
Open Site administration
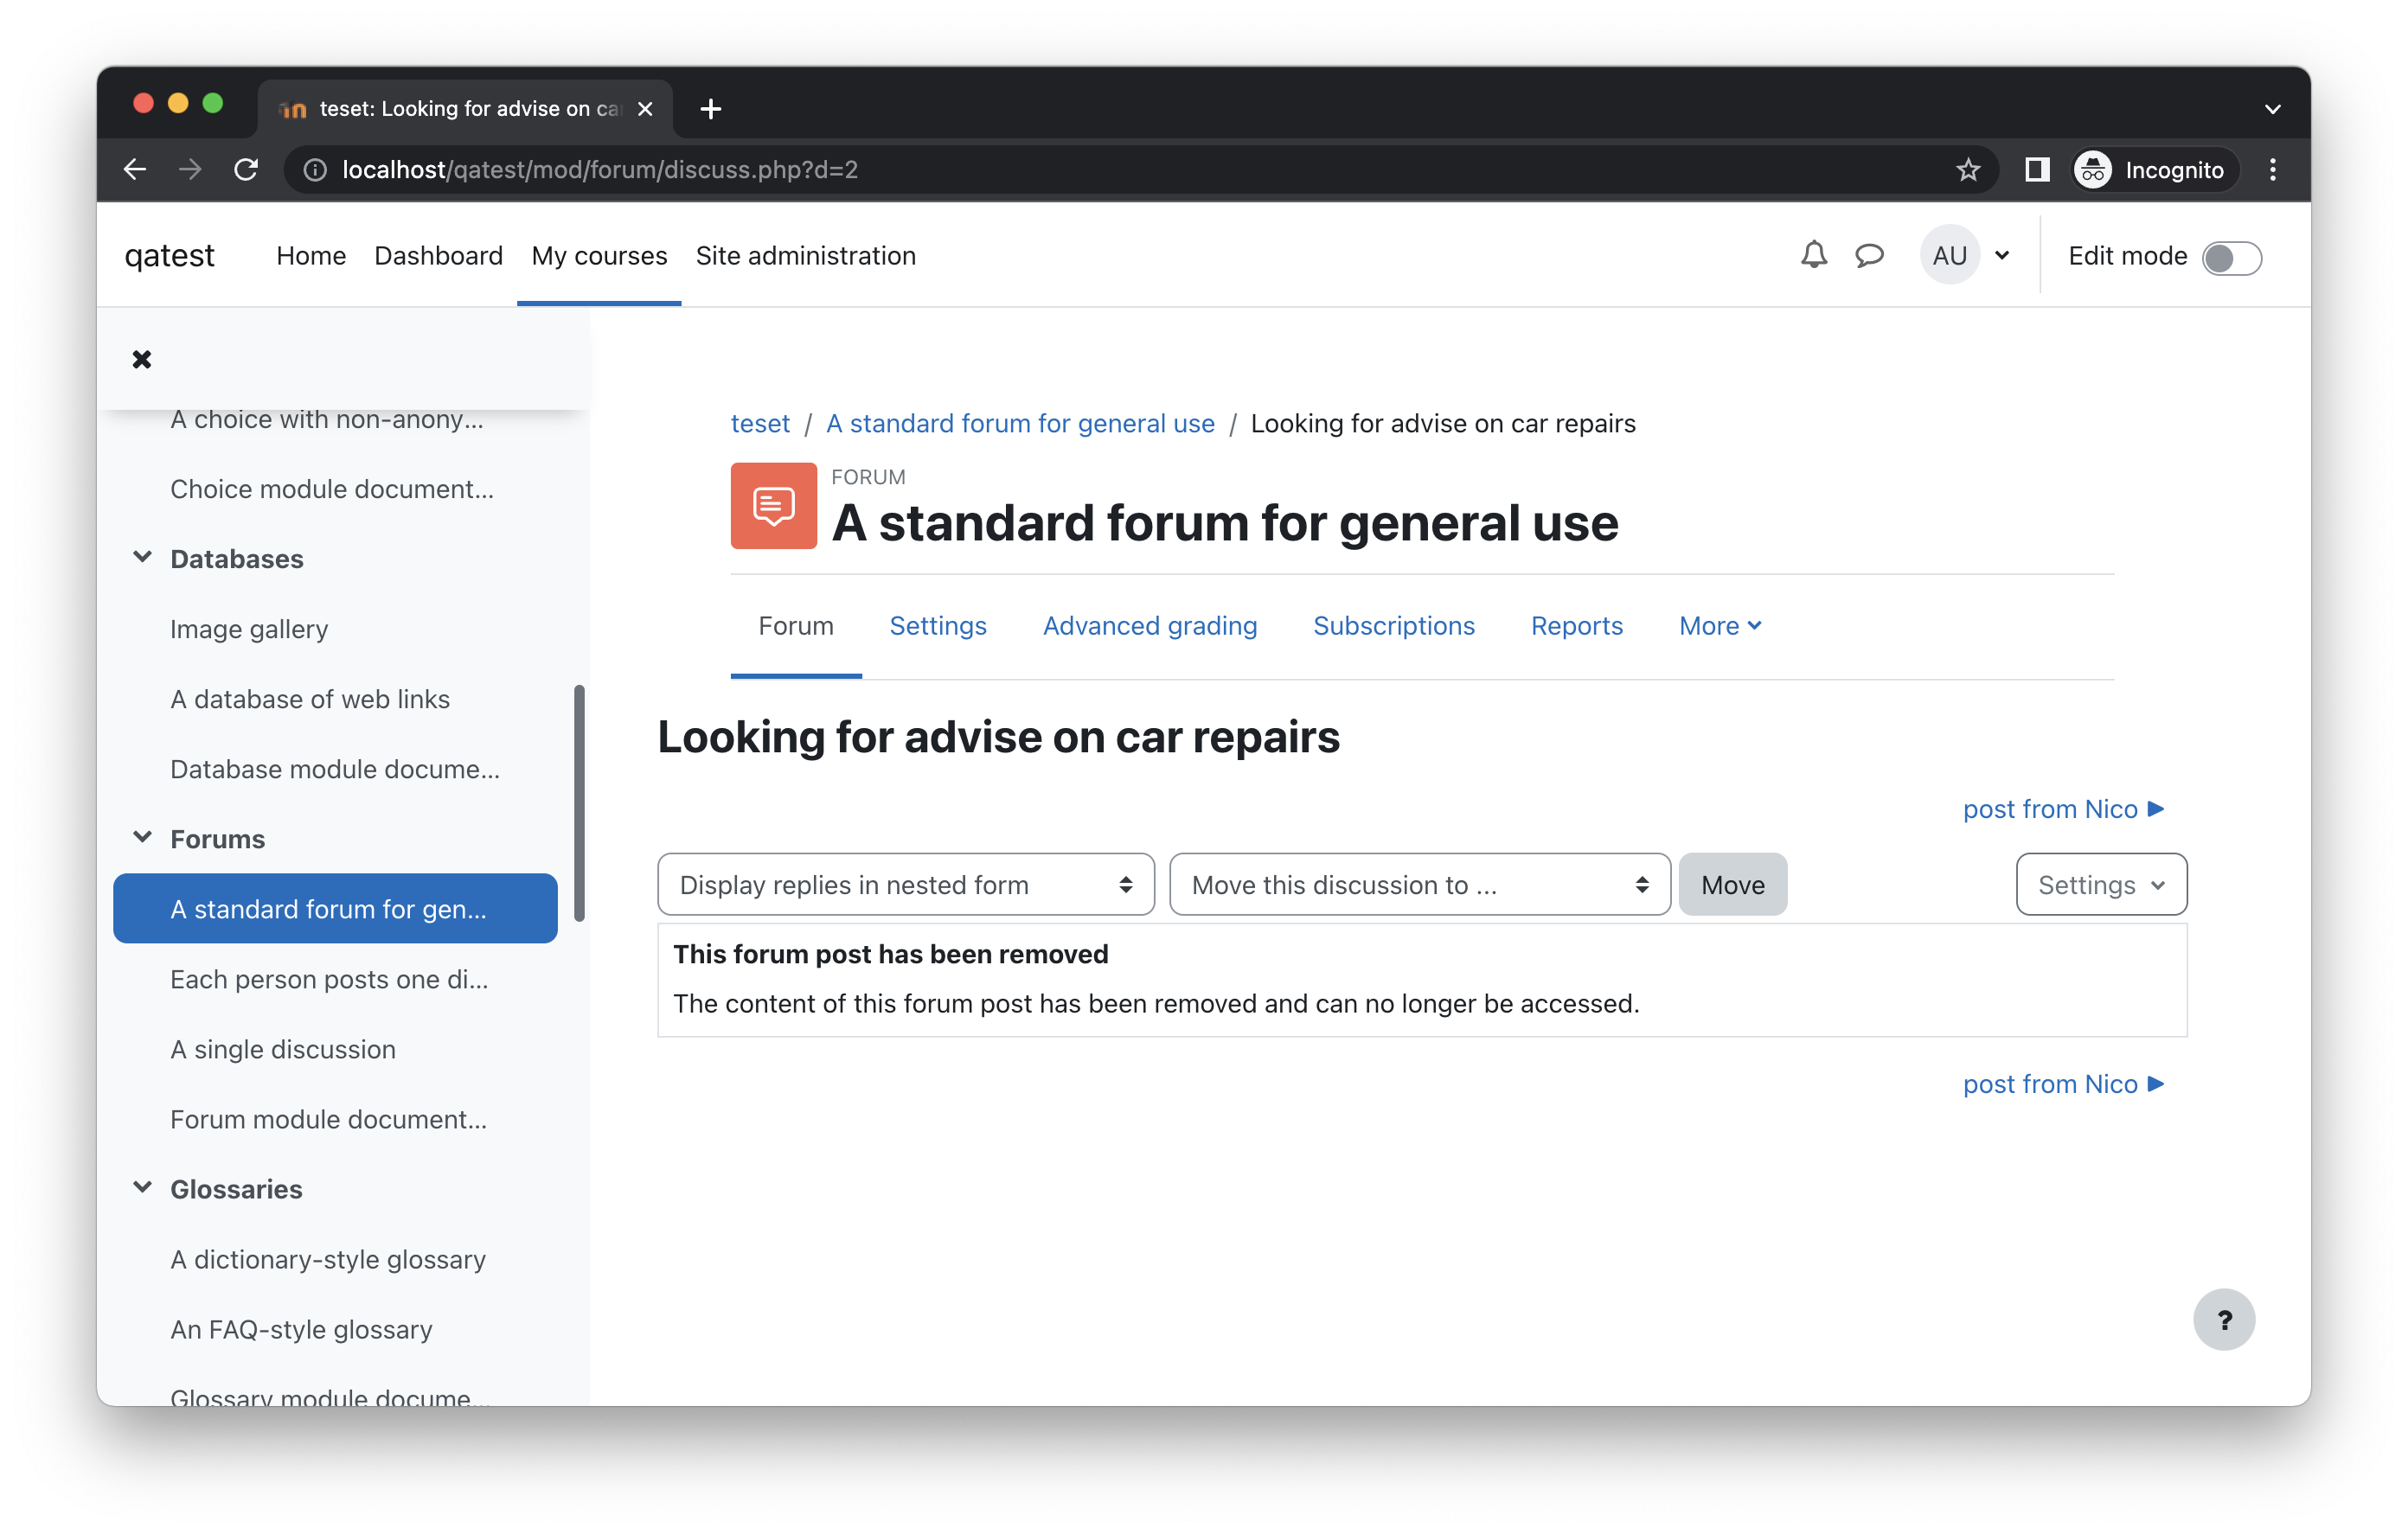[x=805, y=255]
